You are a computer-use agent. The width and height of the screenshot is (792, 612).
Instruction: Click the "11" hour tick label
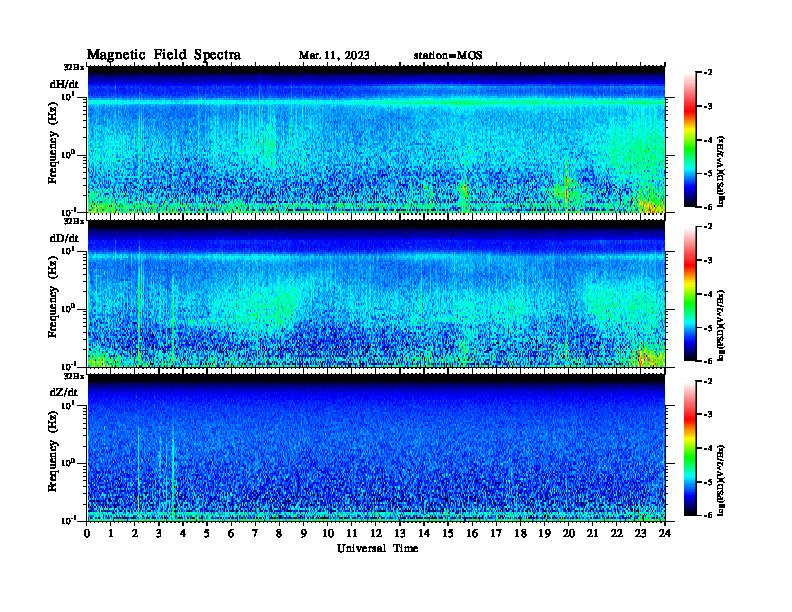coord(352,534)
